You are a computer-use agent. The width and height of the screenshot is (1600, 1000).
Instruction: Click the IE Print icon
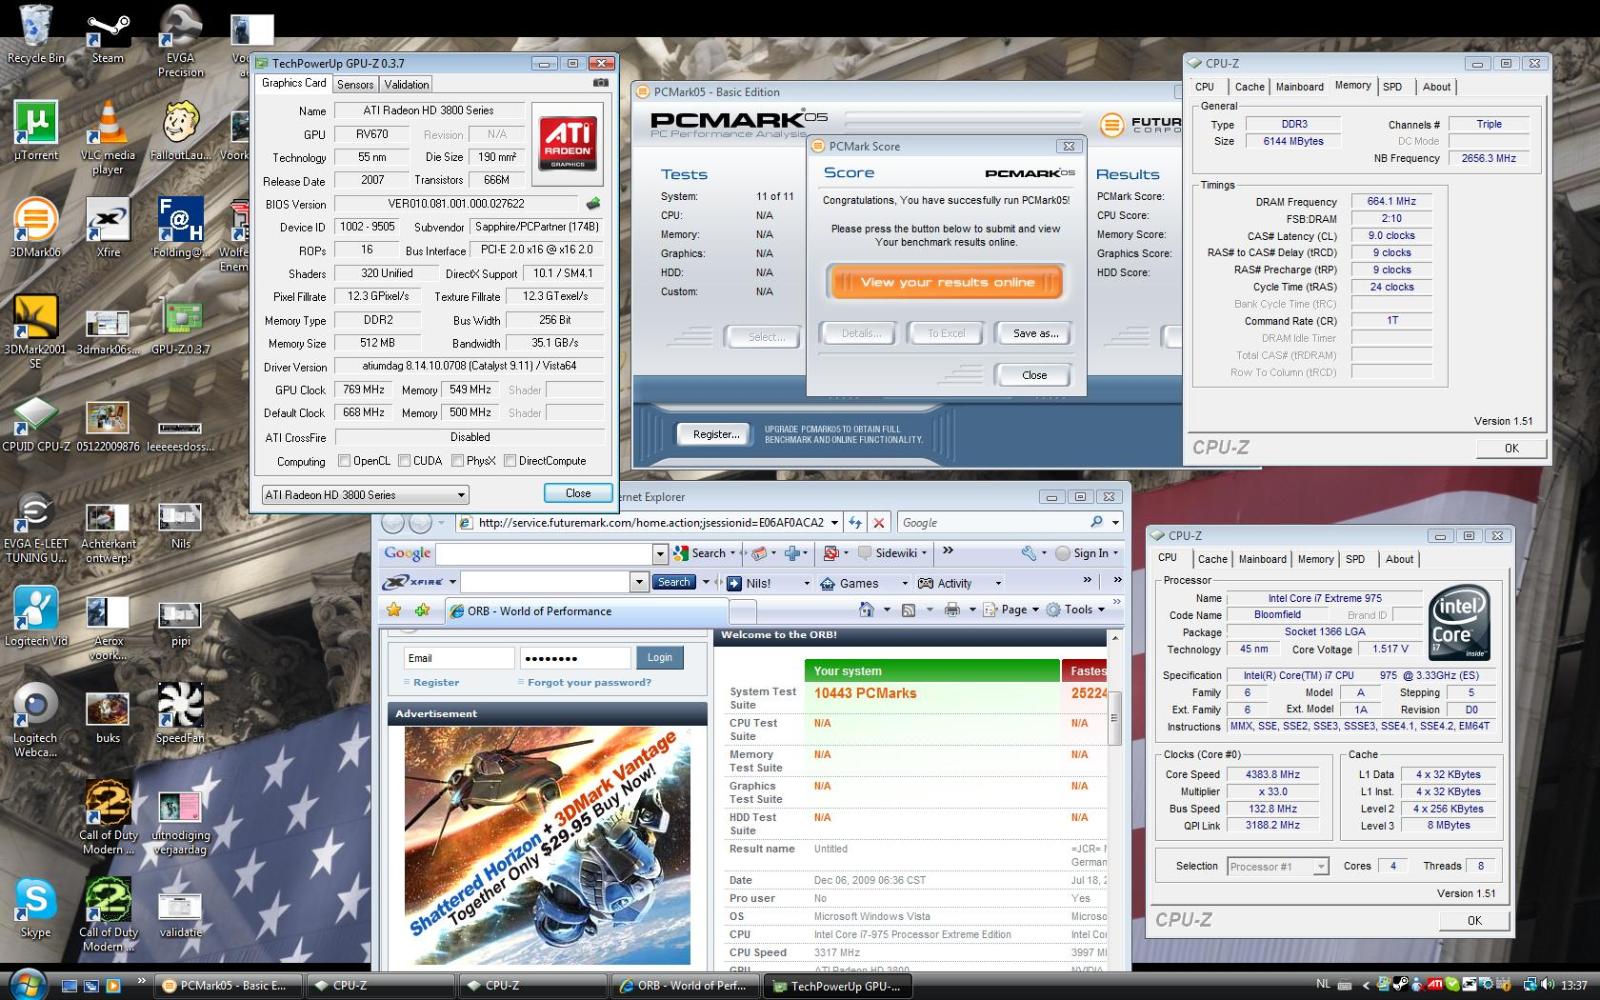coord(952,610)
